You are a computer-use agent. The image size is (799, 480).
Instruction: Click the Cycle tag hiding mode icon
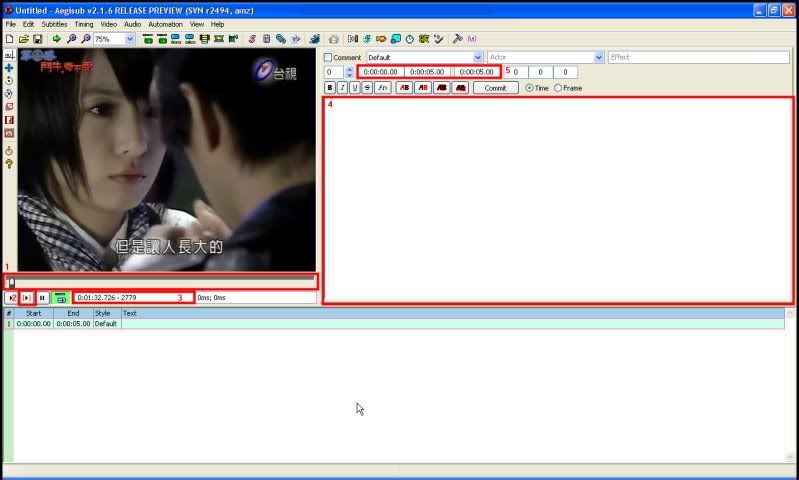[472, 39]
